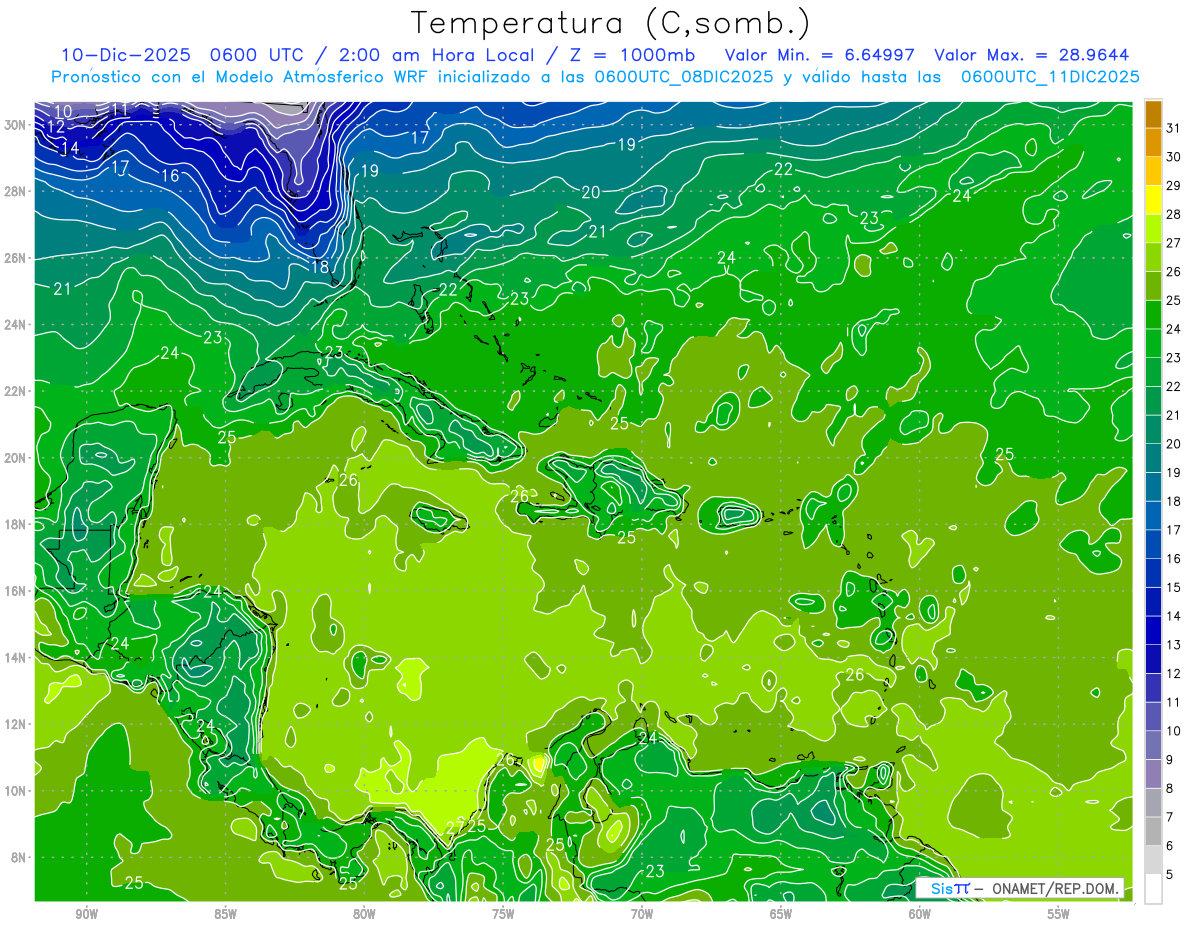Click the "70W" longitude axis label
Screen dimensions: 1200x927
point(642,914)
